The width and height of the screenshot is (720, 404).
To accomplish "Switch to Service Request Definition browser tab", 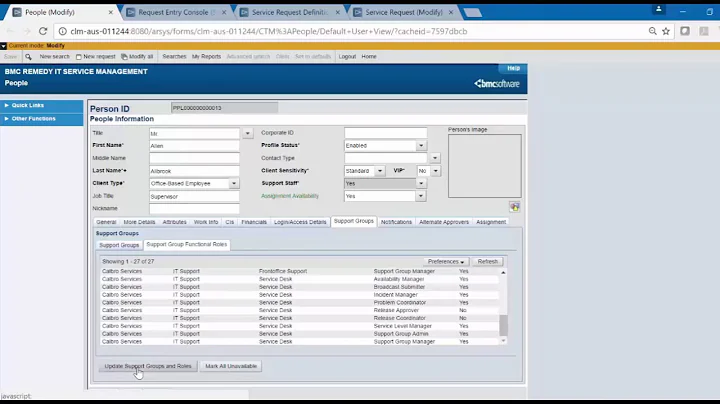I will click(289, 12).
